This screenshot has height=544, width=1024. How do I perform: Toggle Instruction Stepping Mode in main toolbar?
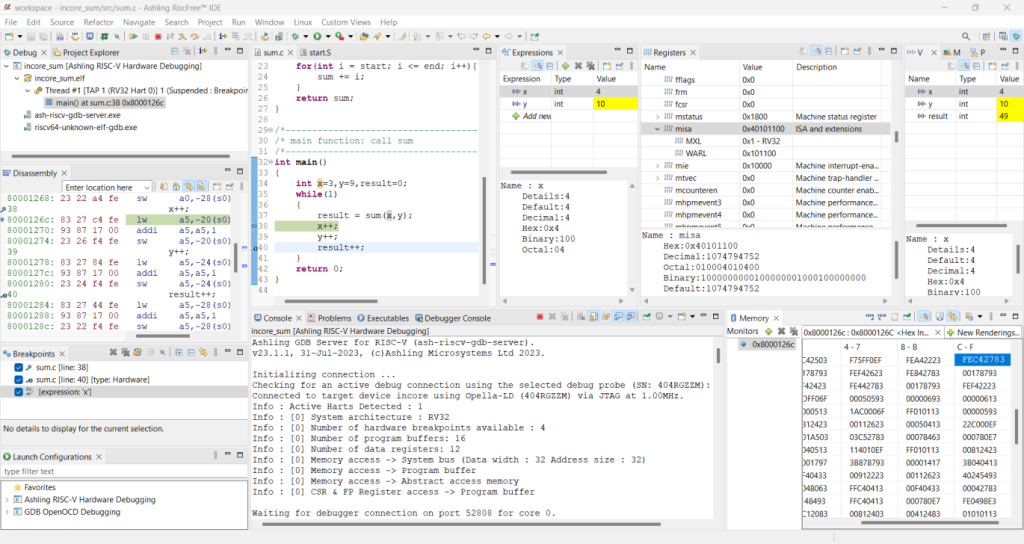click(x=223, y=37)
